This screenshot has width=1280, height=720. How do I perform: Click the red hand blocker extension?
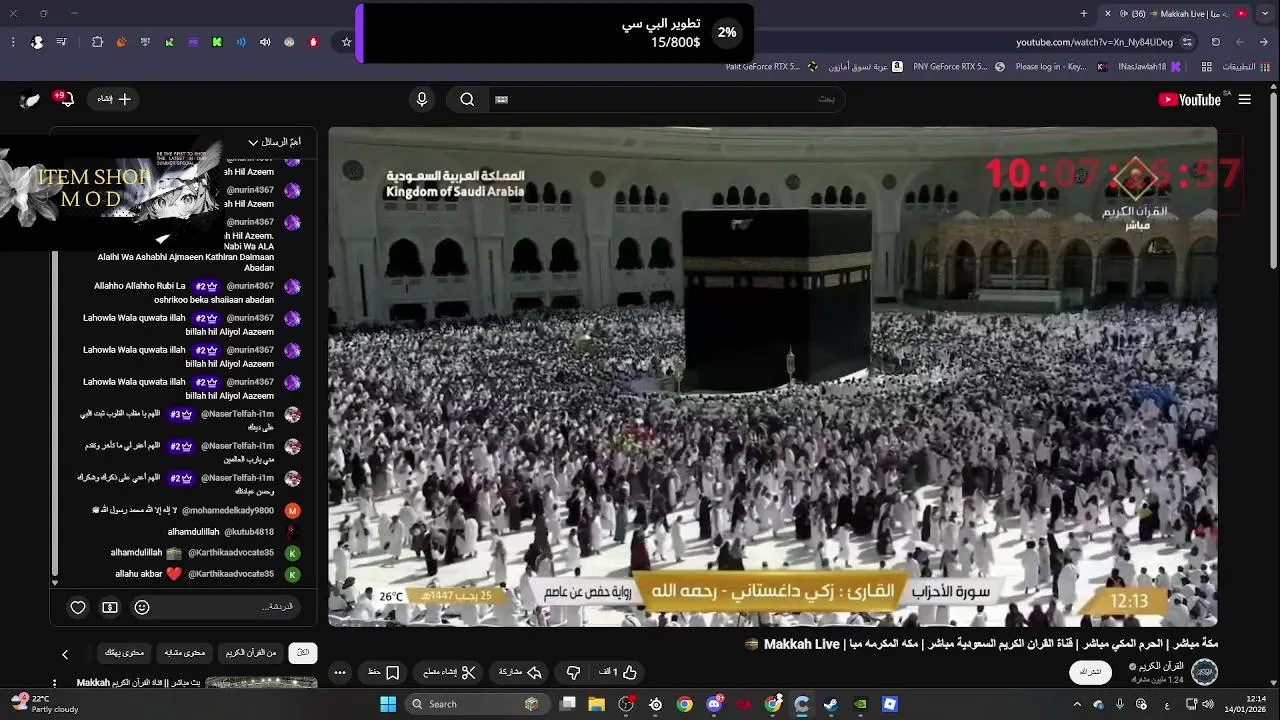point(313,42)
